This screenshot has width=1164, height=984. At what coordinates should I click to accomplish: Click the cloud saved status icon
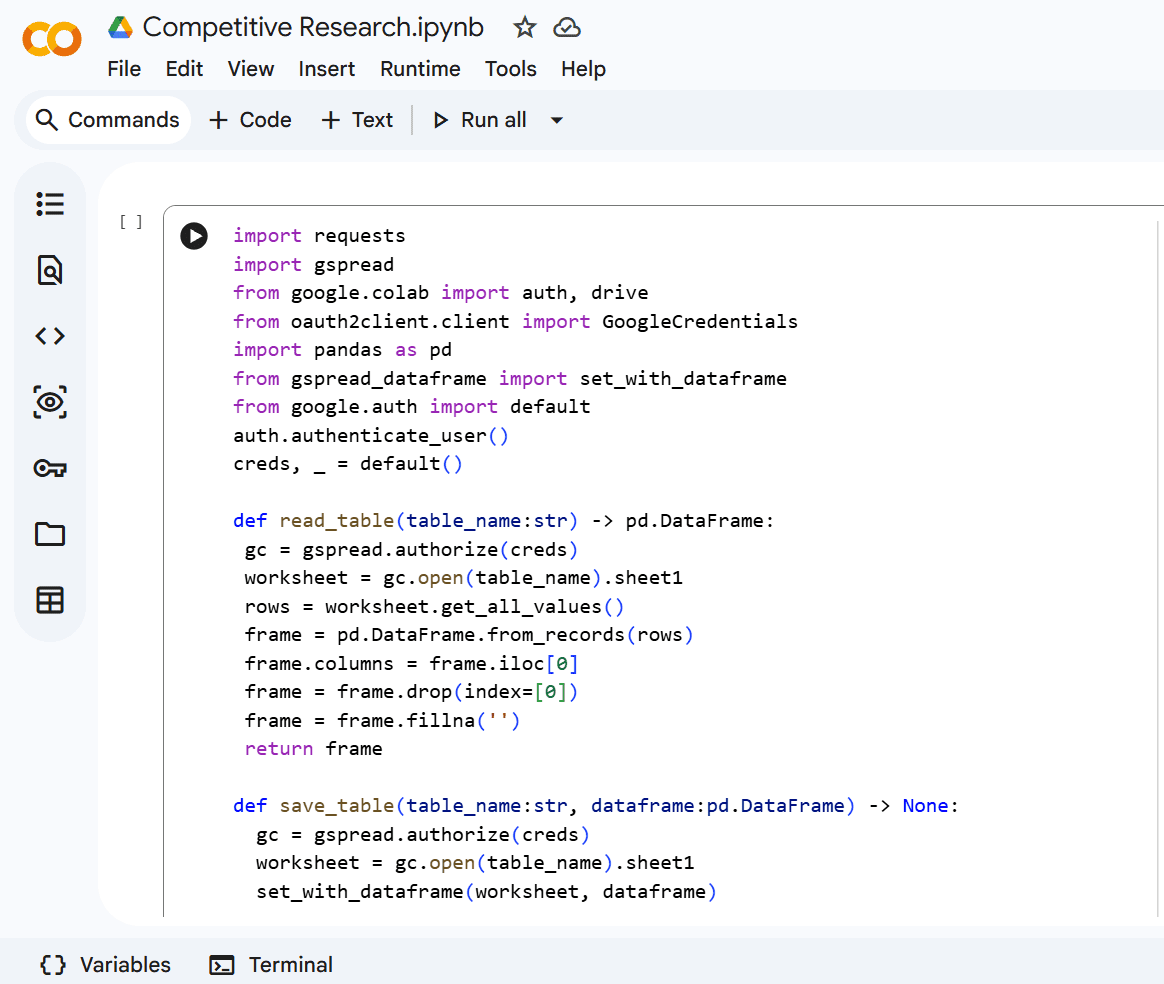(x=567, y=27)
